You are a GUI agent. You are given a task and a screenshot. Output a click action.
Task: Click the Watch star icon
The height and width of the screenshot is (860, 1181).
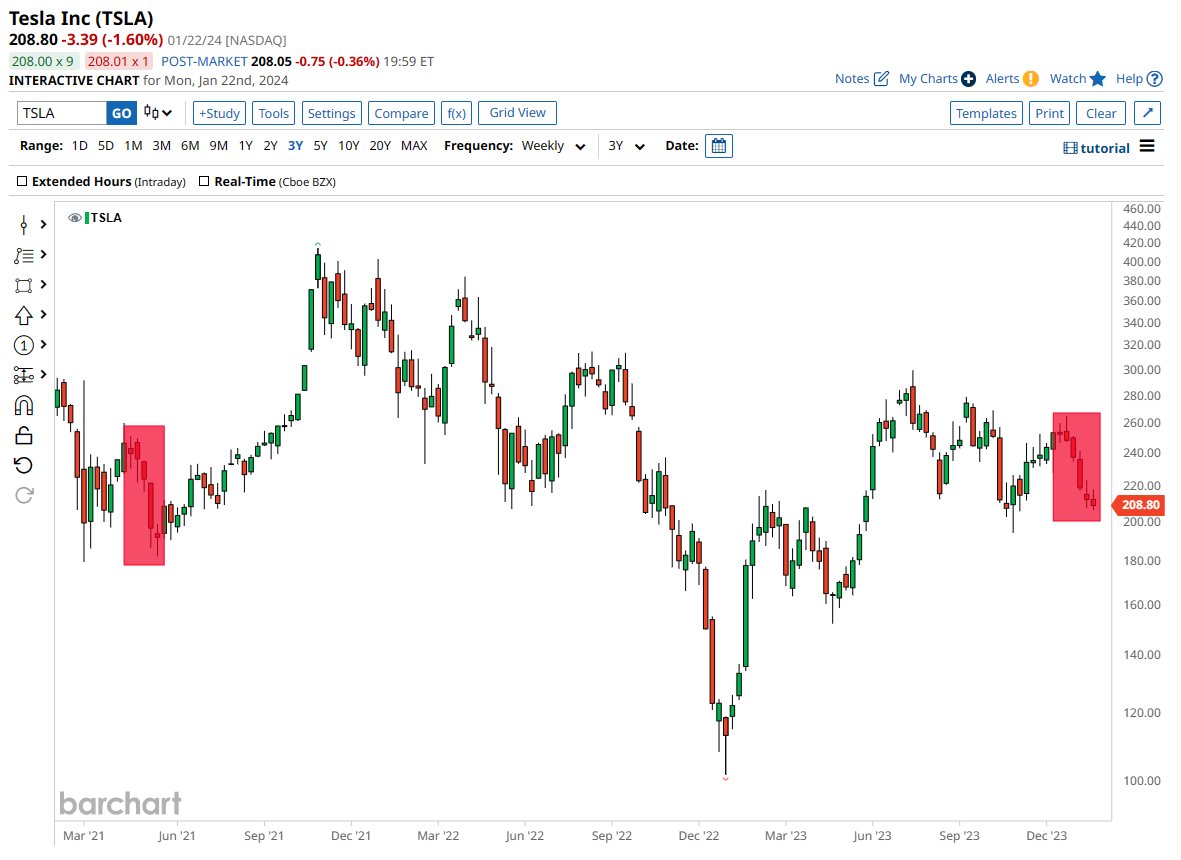(1097, 78)
